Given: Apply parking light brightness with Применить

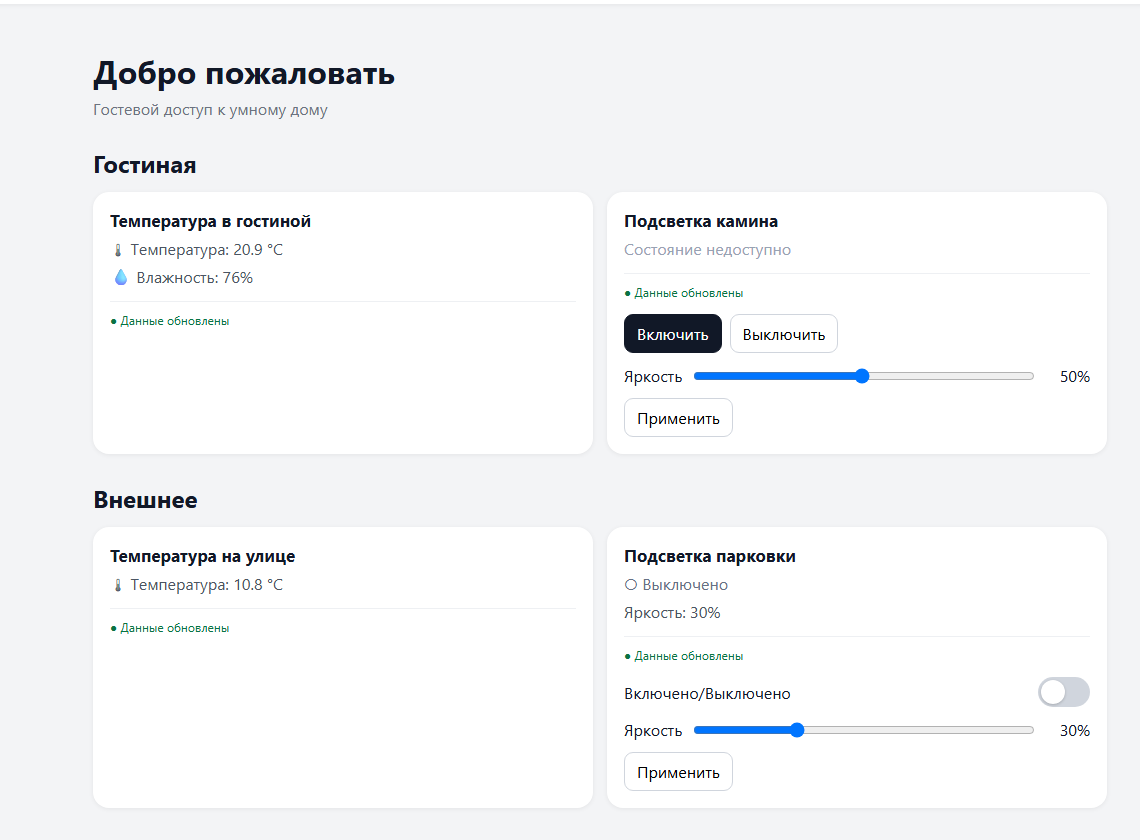Looking at the screenshot, I should point(678,772).
